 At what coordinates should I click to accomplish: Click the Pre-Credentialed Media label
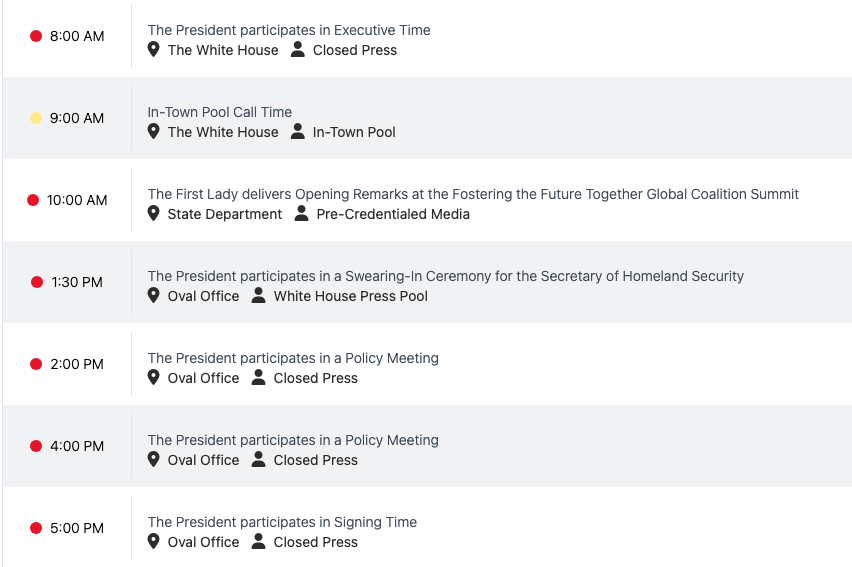pos(393,214)
